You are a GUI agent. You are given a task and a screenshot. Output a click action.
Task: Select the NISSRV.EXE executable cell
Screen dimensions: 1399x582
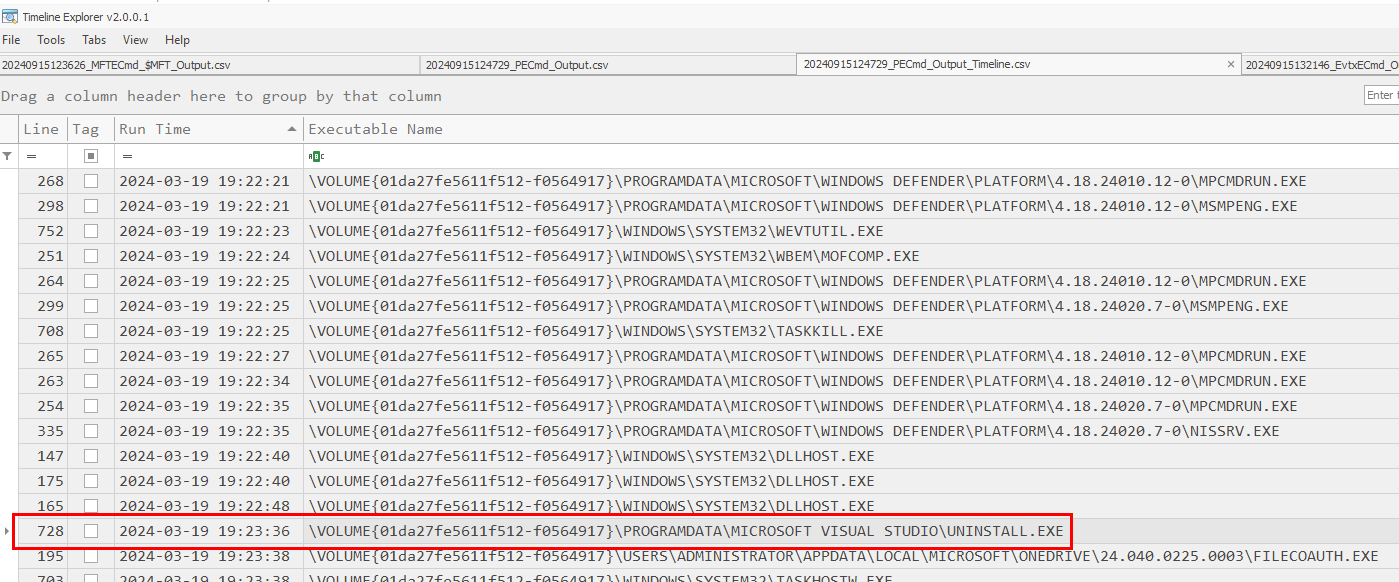pyautogui.click(x=851, y=431)
